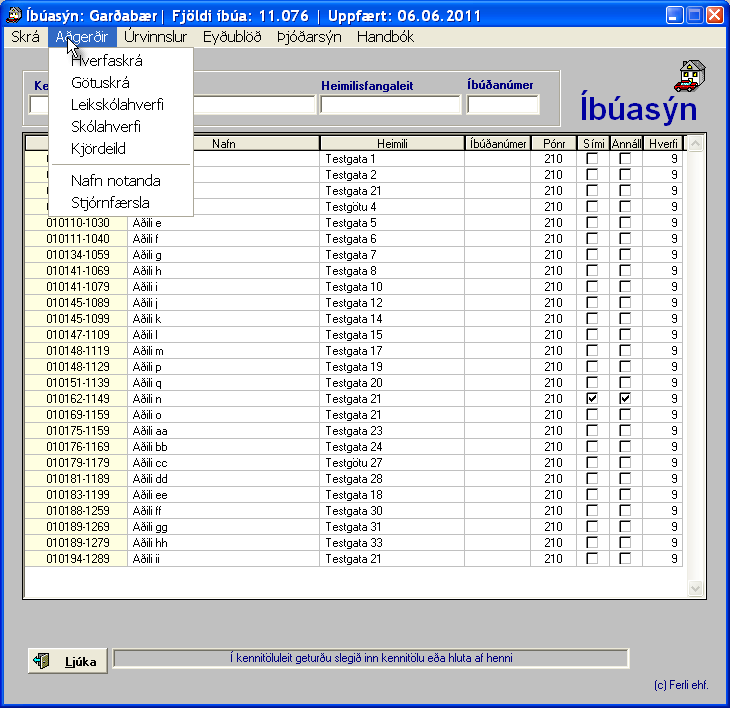The image size is (730, 708).
Task: Choose Skólahverfi menu entry
Action: [x=121, y=127]
